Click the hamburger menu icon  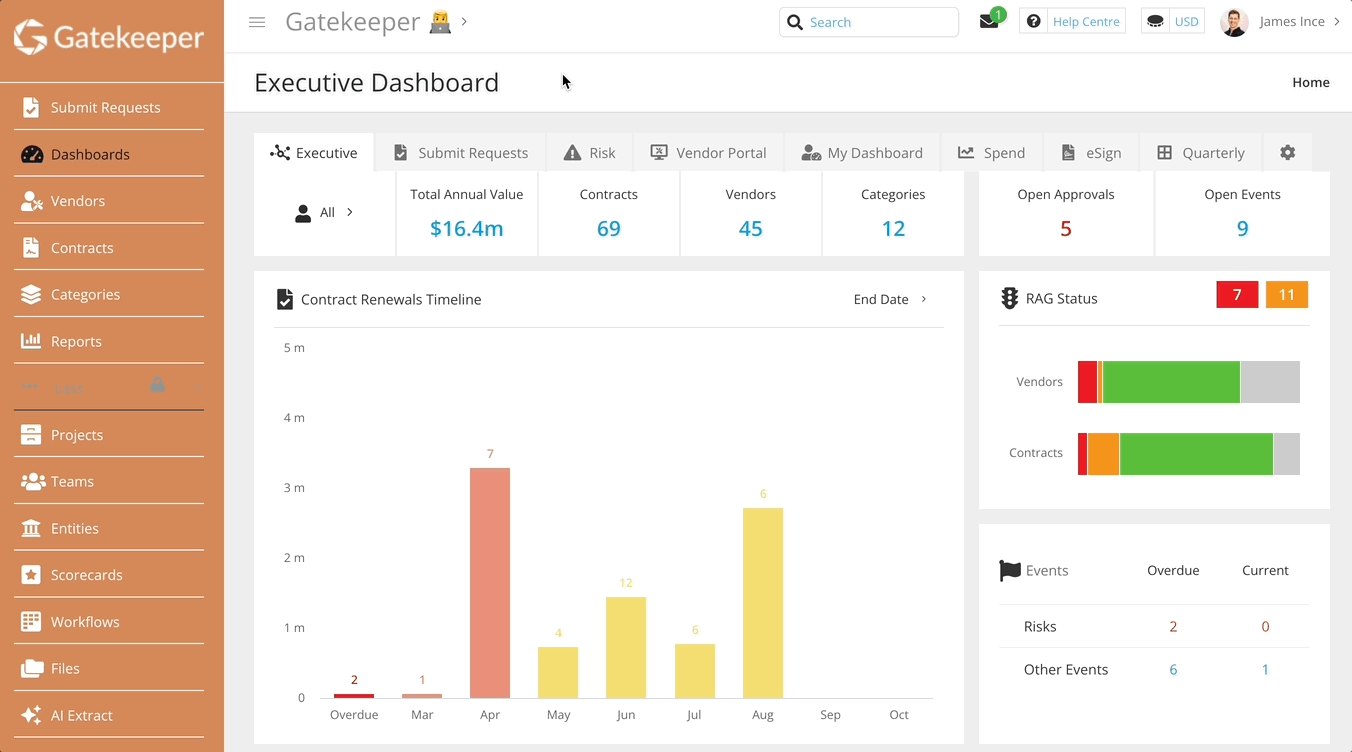pos(257,21)
